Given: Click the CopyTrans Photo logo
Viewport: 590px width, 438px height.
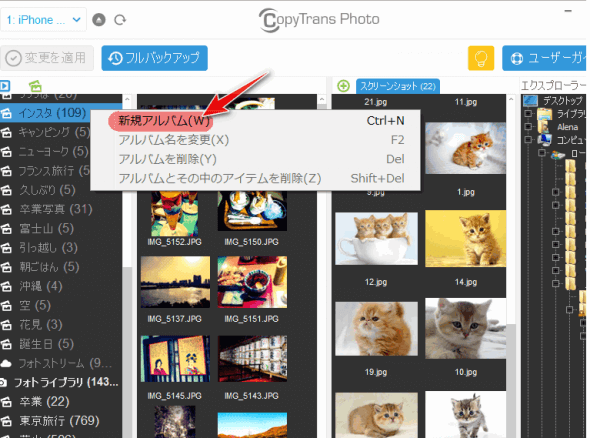Looking at the screenshot, I should pyautogui.click(x=319, y=20).
